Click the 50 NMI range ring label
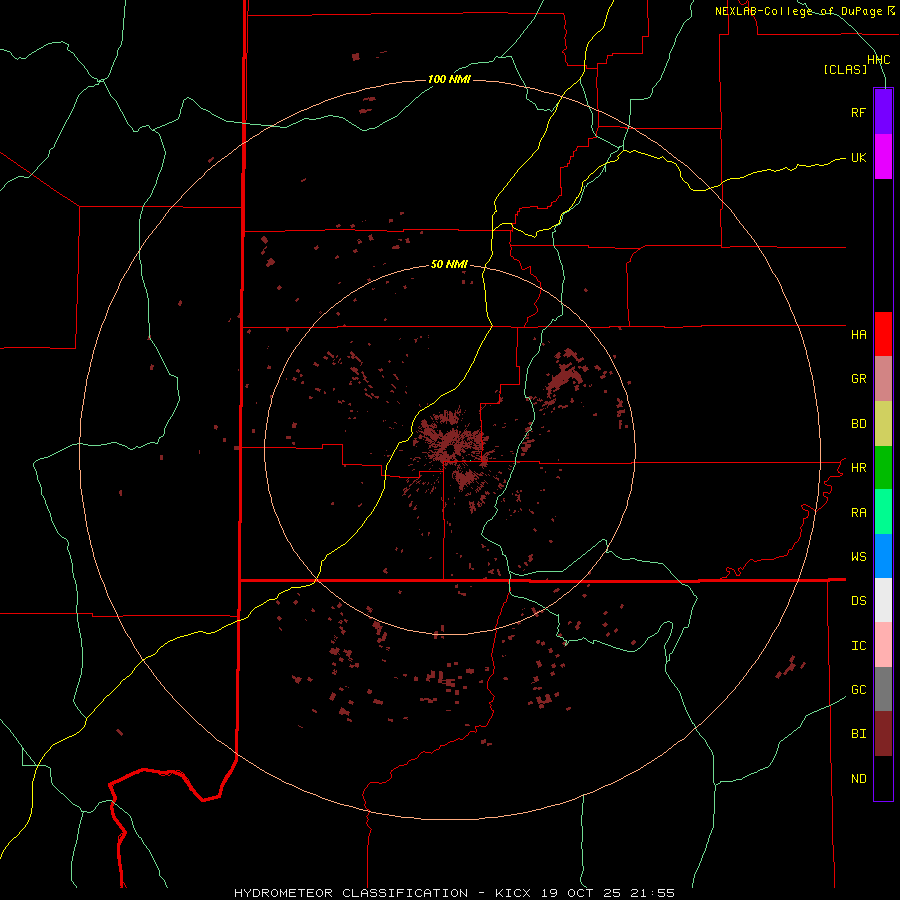This screenshot has height=900, width=900. [x=449, y=264]
